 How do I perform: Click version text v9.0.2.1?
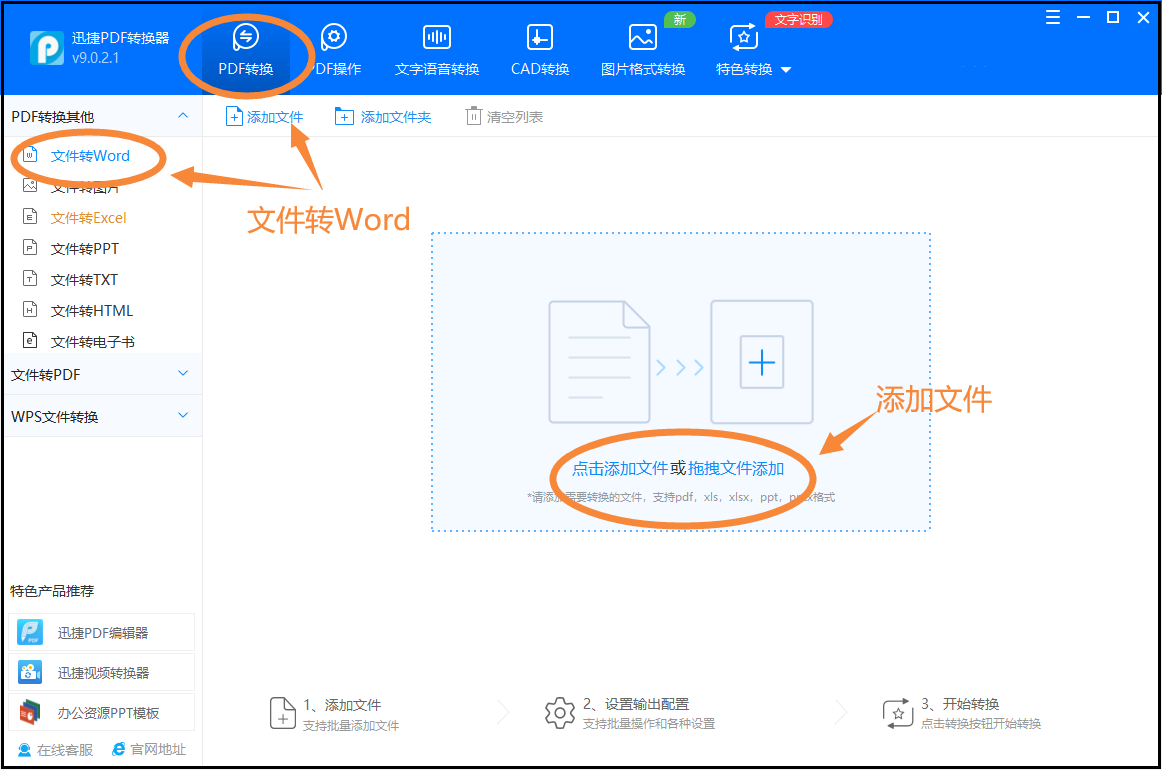(x=96, y=58)
